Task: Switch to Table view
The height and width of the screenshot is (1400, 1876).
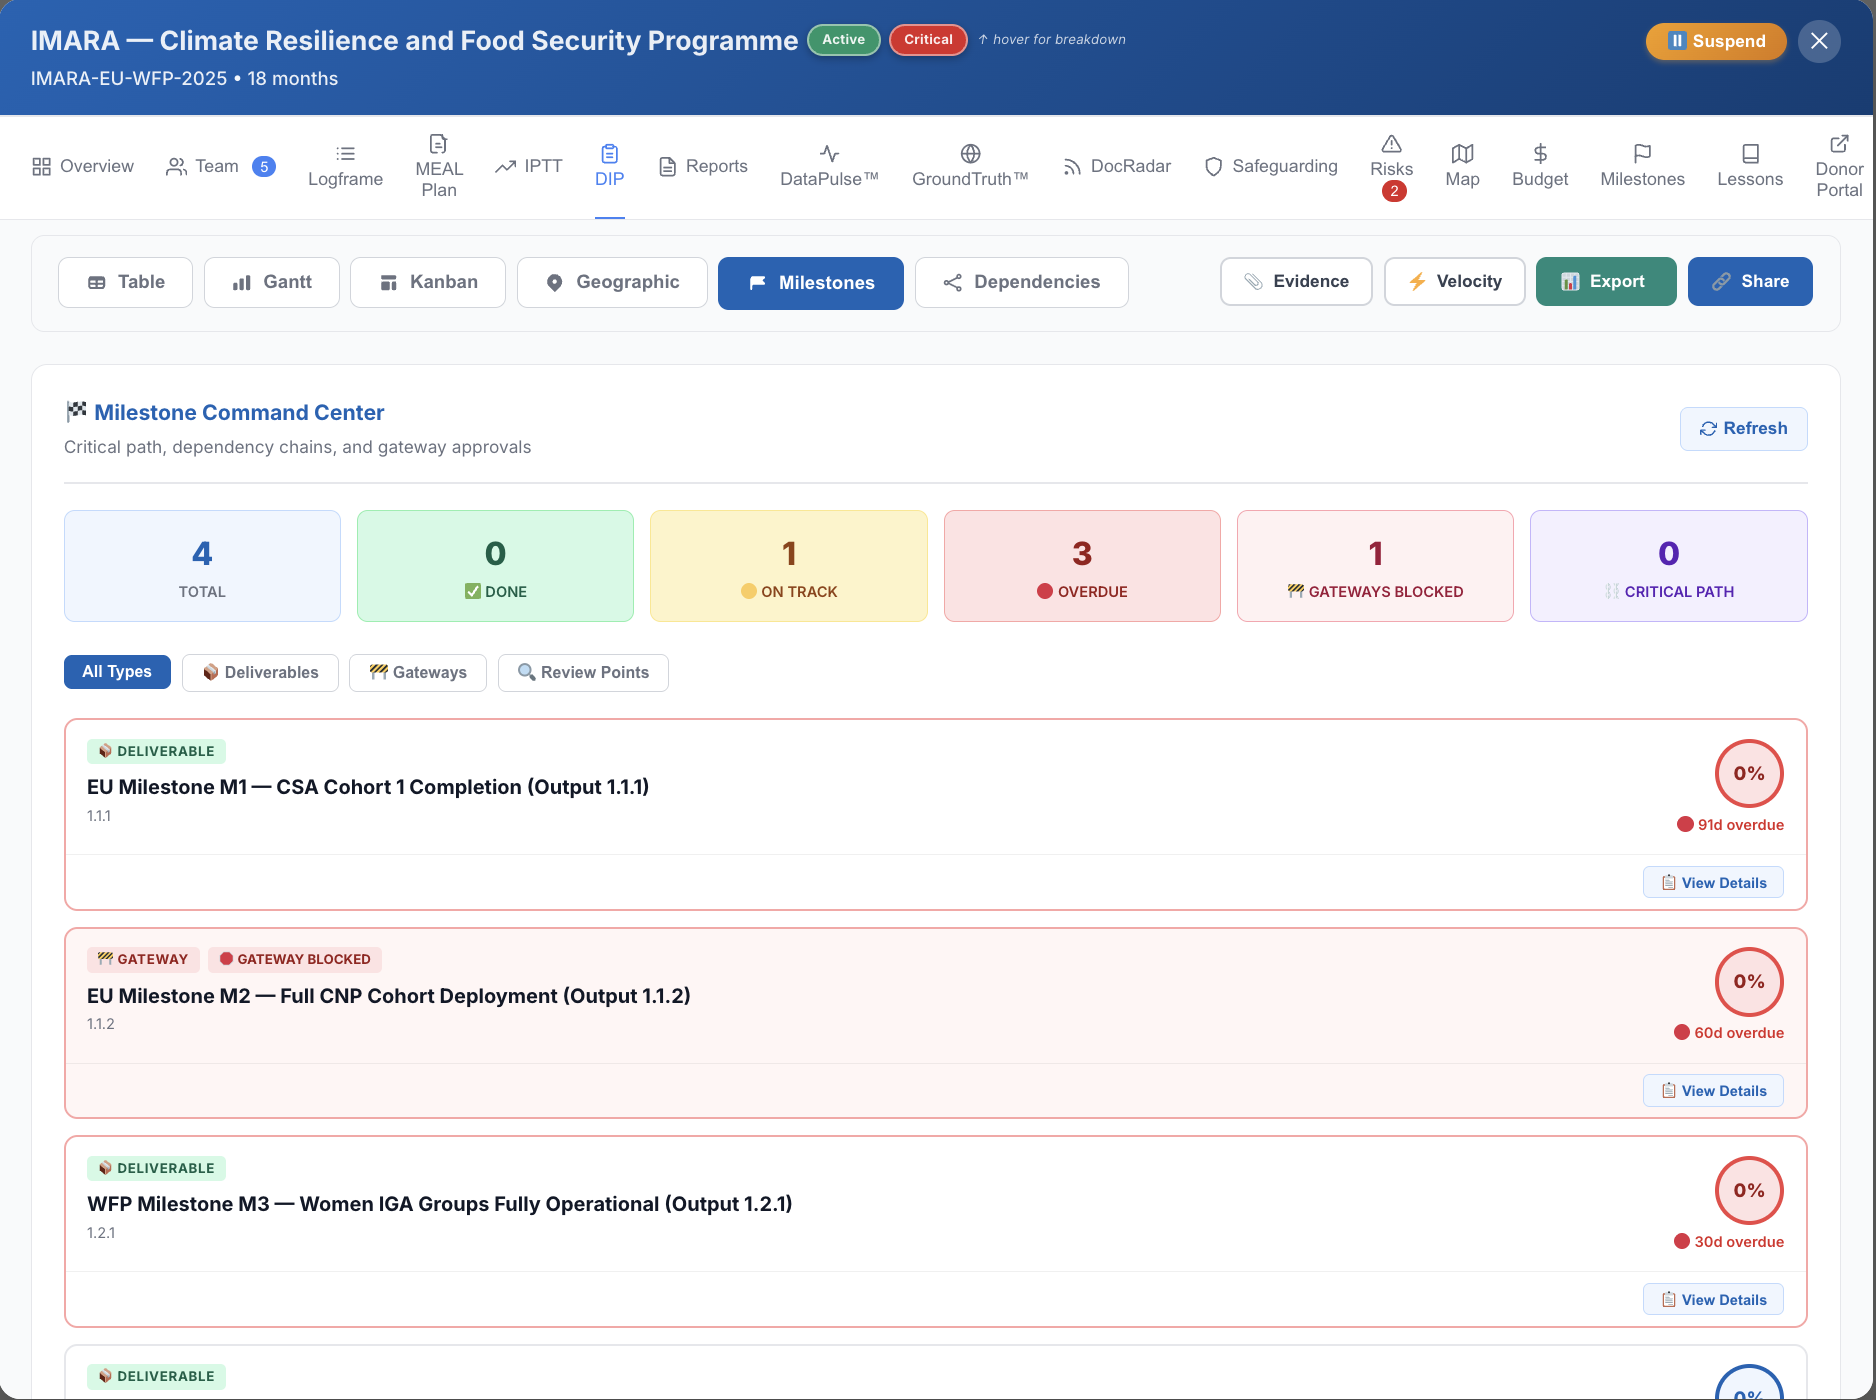Action: [x=125, y=282]
